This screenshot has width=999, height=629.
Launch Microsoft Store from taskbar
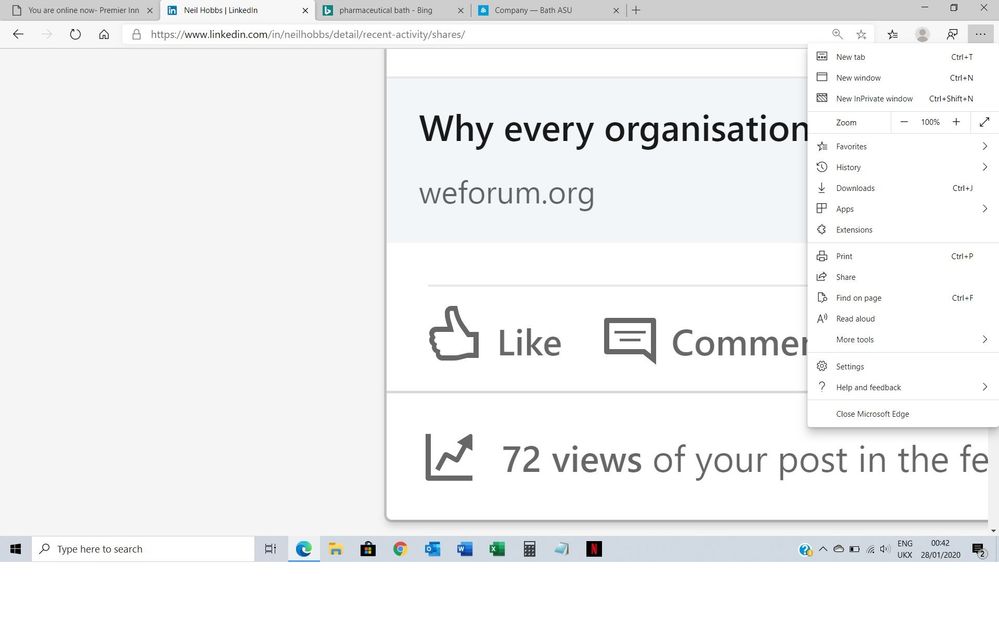[368, 549]
